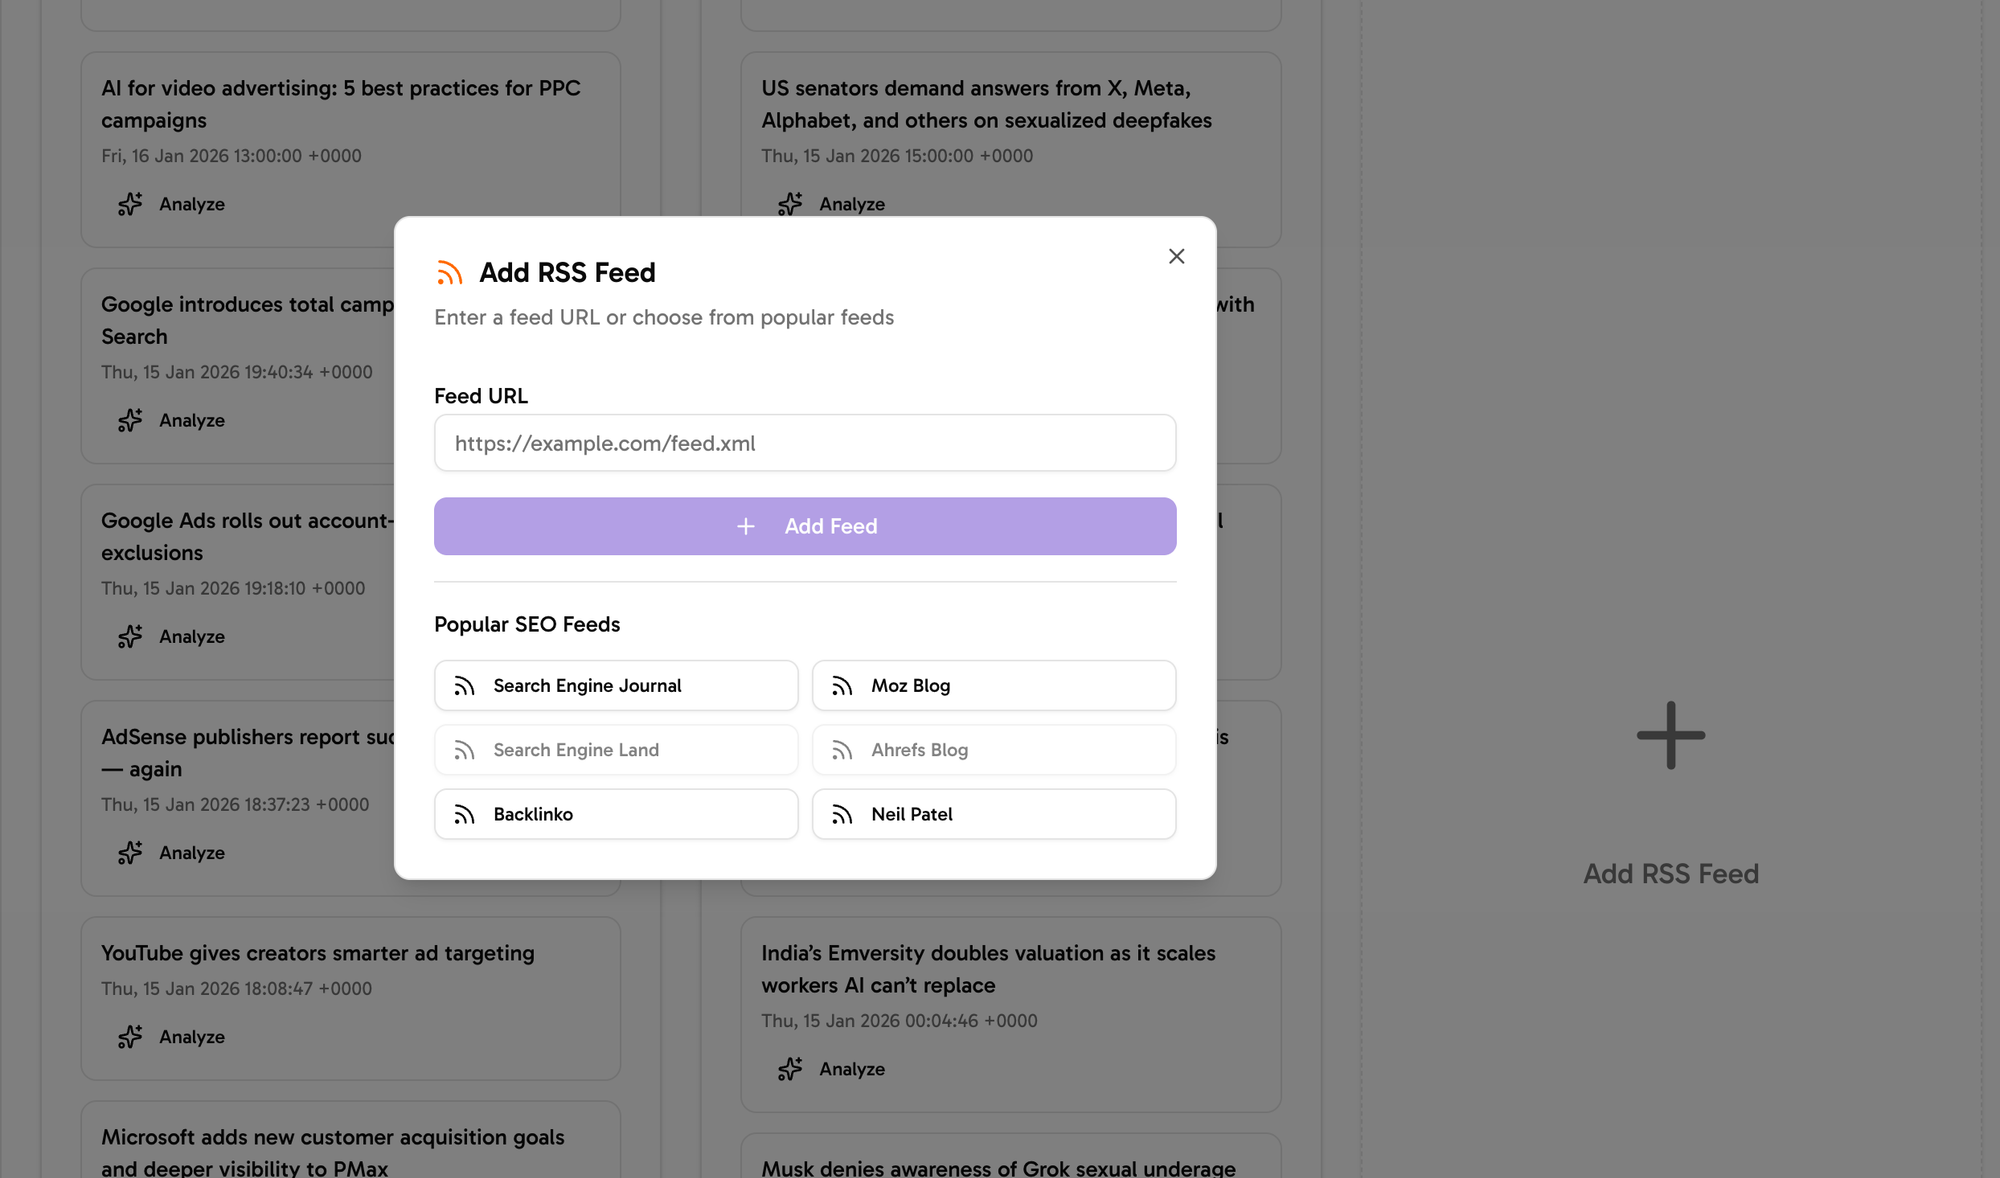Screen dimensions: 2000x1178
Task: Click the grayed-out Ahrefs Blog feed
Action: 993,750
